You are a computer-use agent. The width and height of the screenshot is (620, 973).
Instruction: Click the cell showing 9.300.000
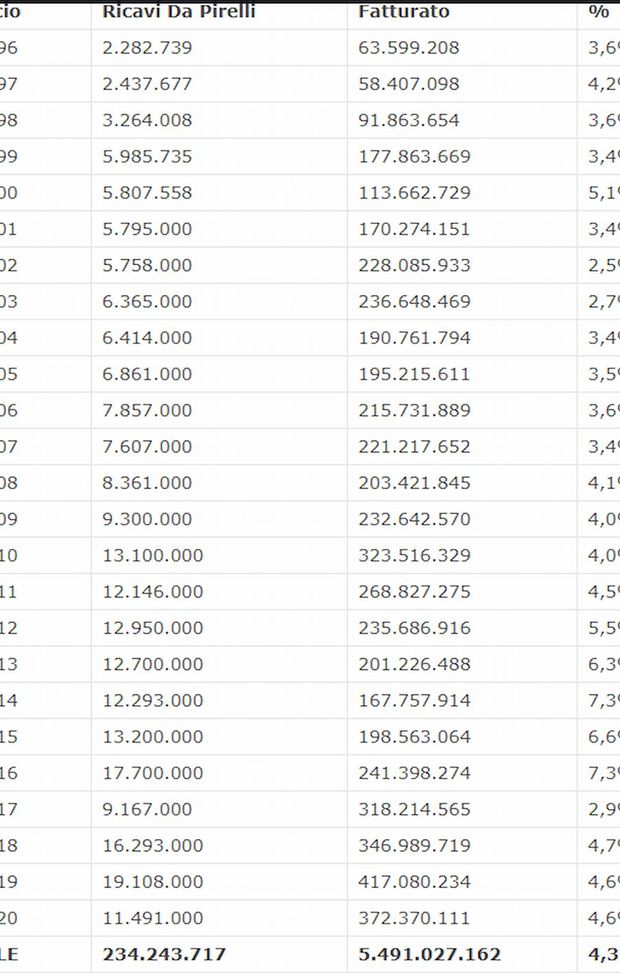147,519
